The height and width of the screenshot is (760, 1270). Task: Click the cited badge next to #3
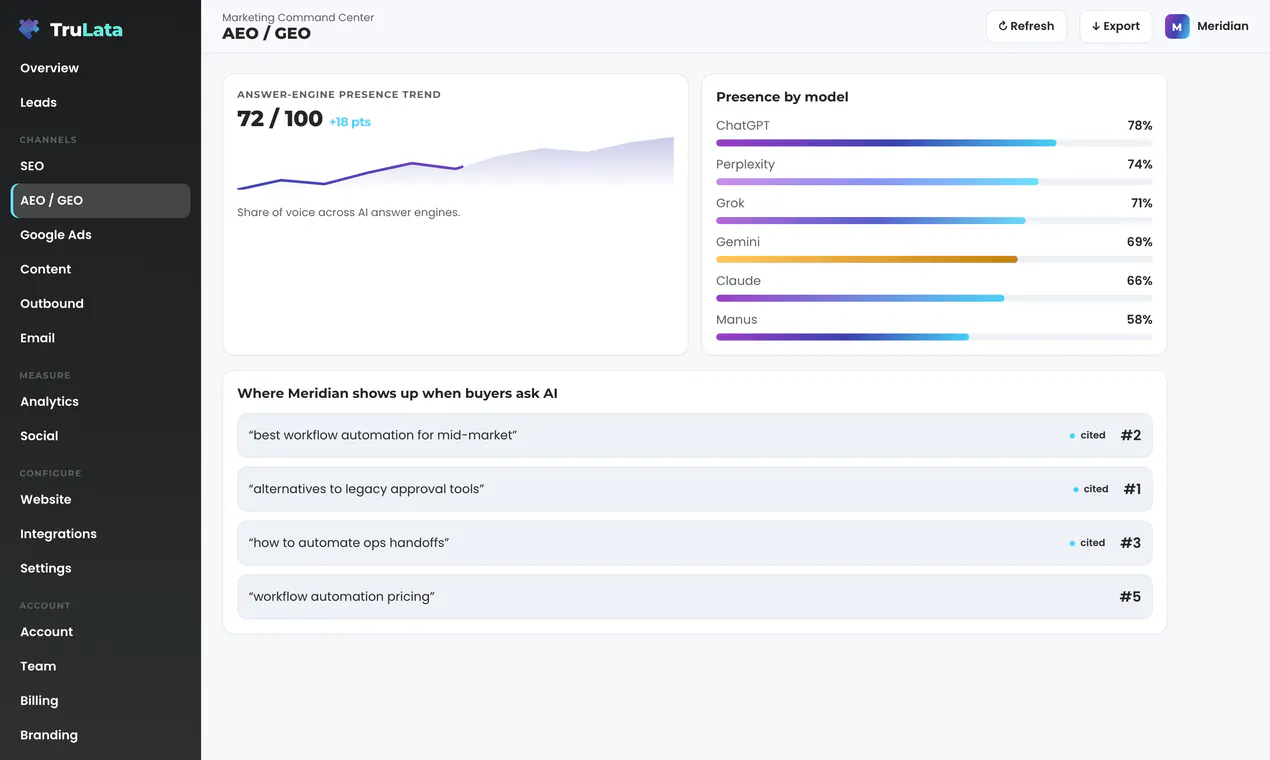pyautogui.click(x=1088, y=543)
